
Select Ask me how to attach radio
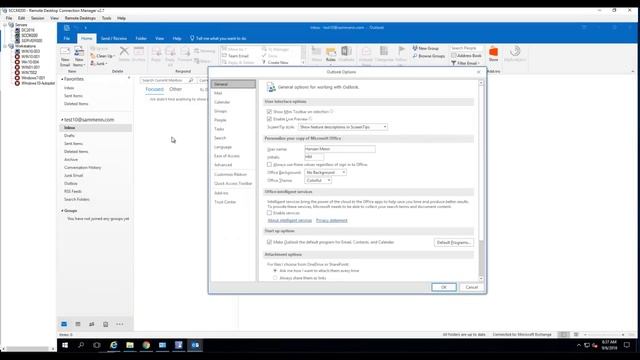(x=275, y=271)
